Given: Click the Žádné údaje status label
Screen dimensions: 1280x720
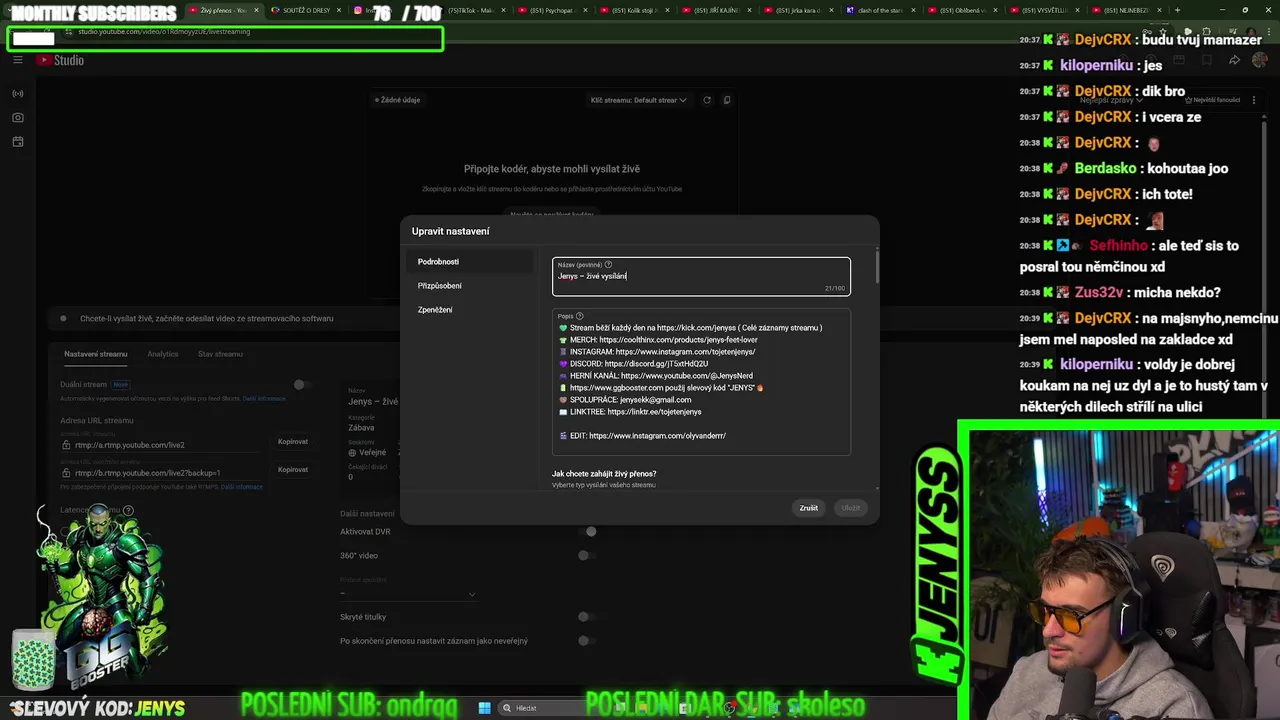Looking at the screenshot, I should (x=397, y=100).
